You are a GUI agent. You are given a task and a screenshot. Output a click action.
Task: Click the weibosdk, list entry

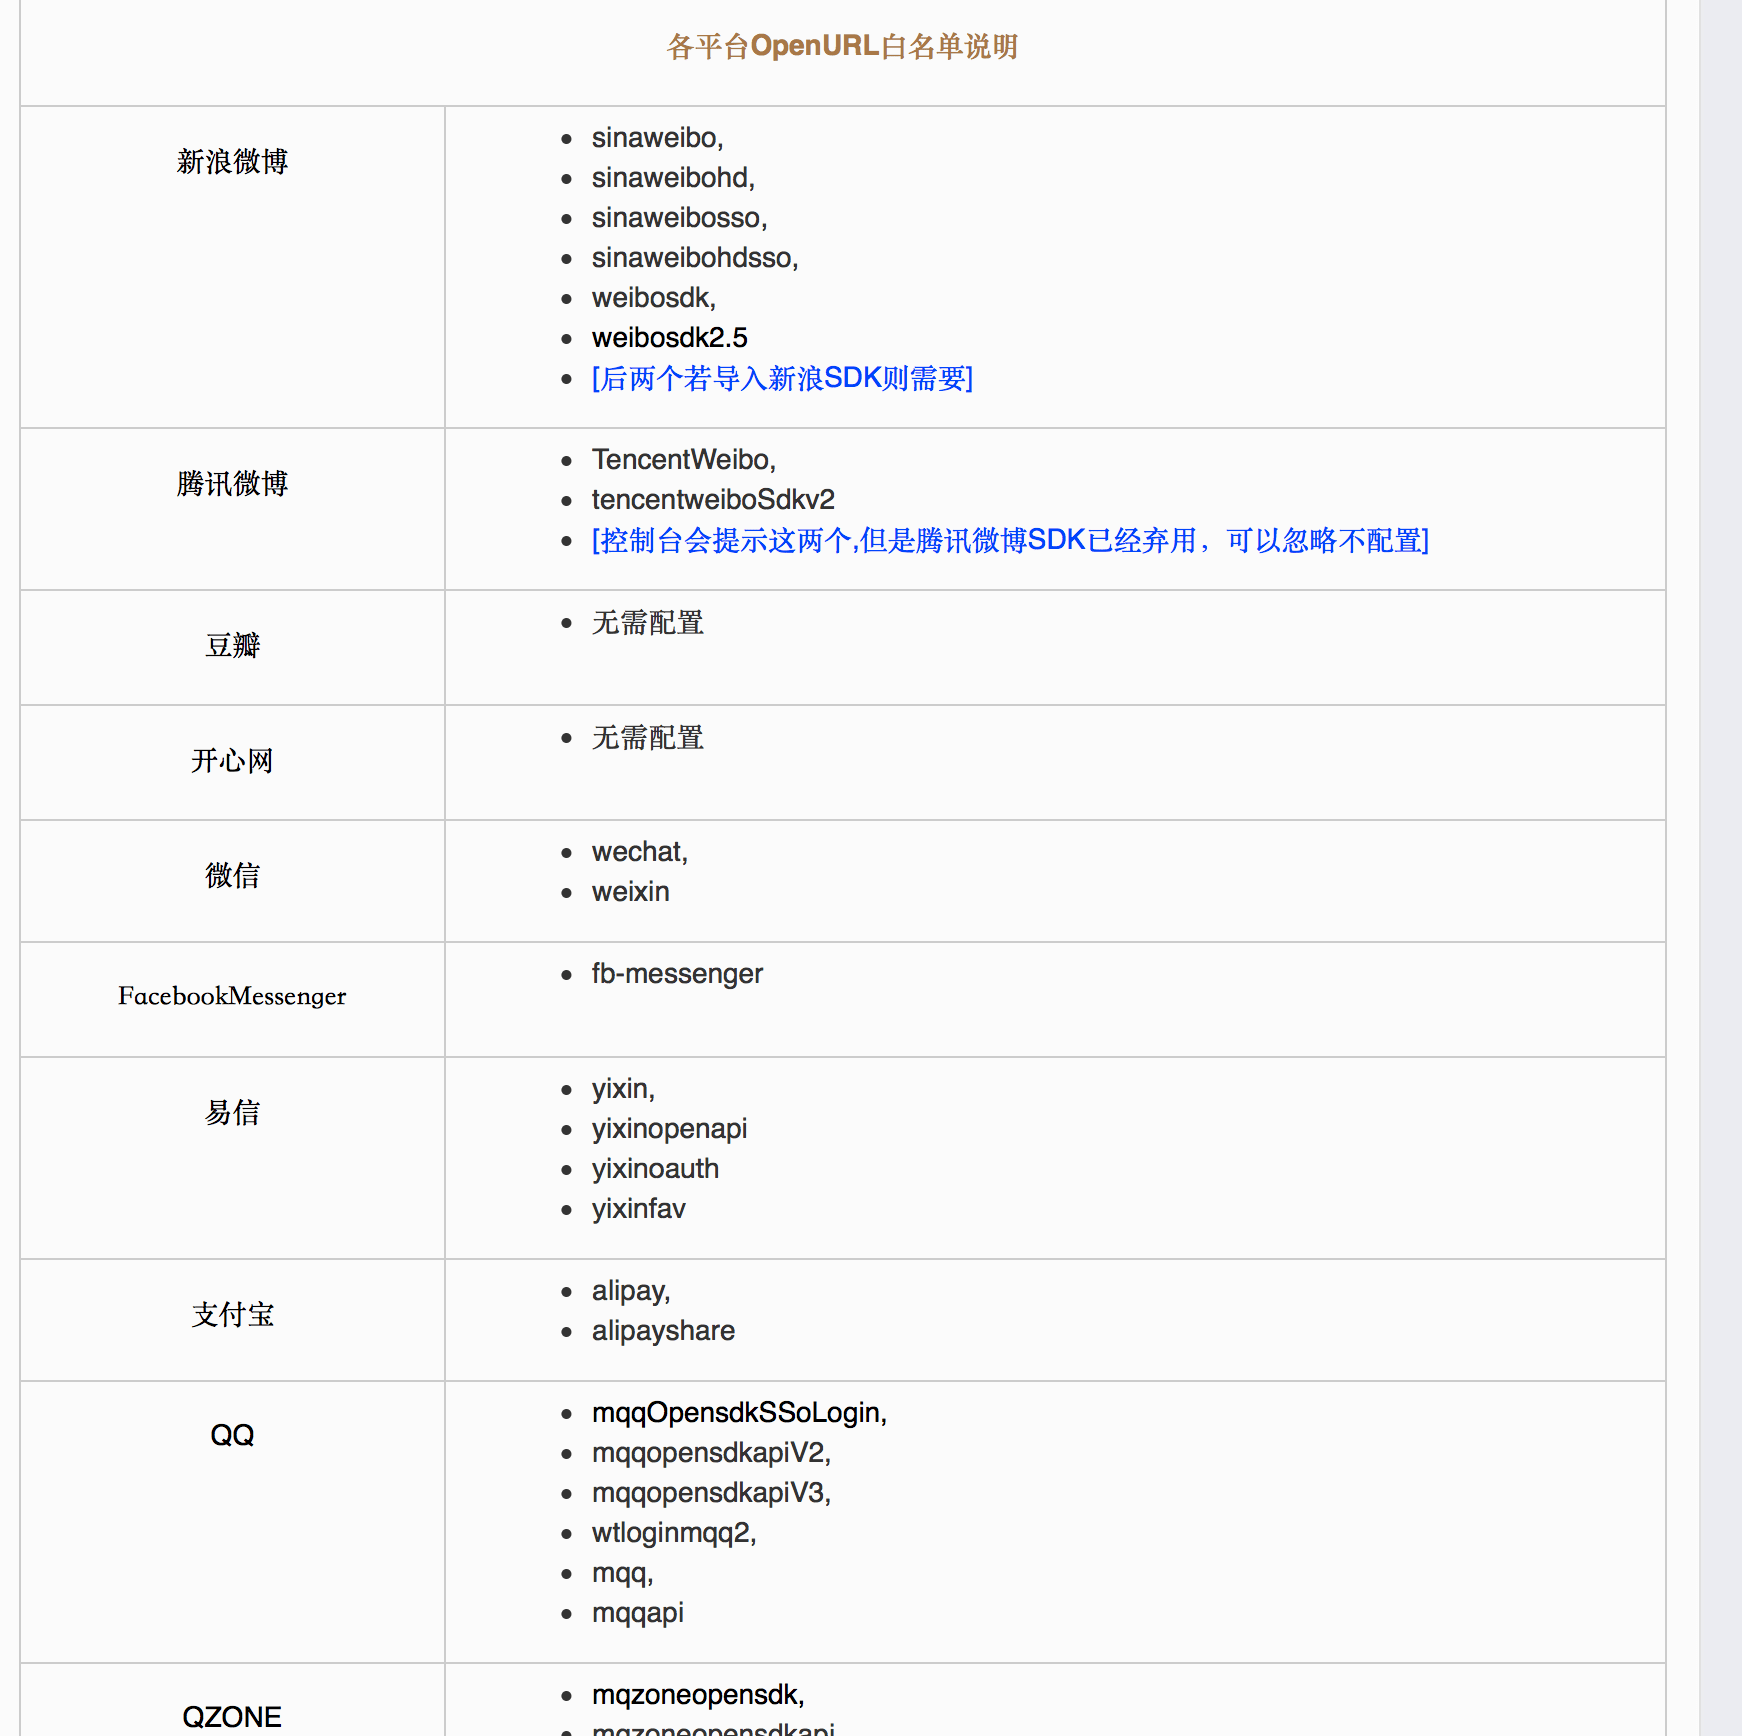coord(653,297)
